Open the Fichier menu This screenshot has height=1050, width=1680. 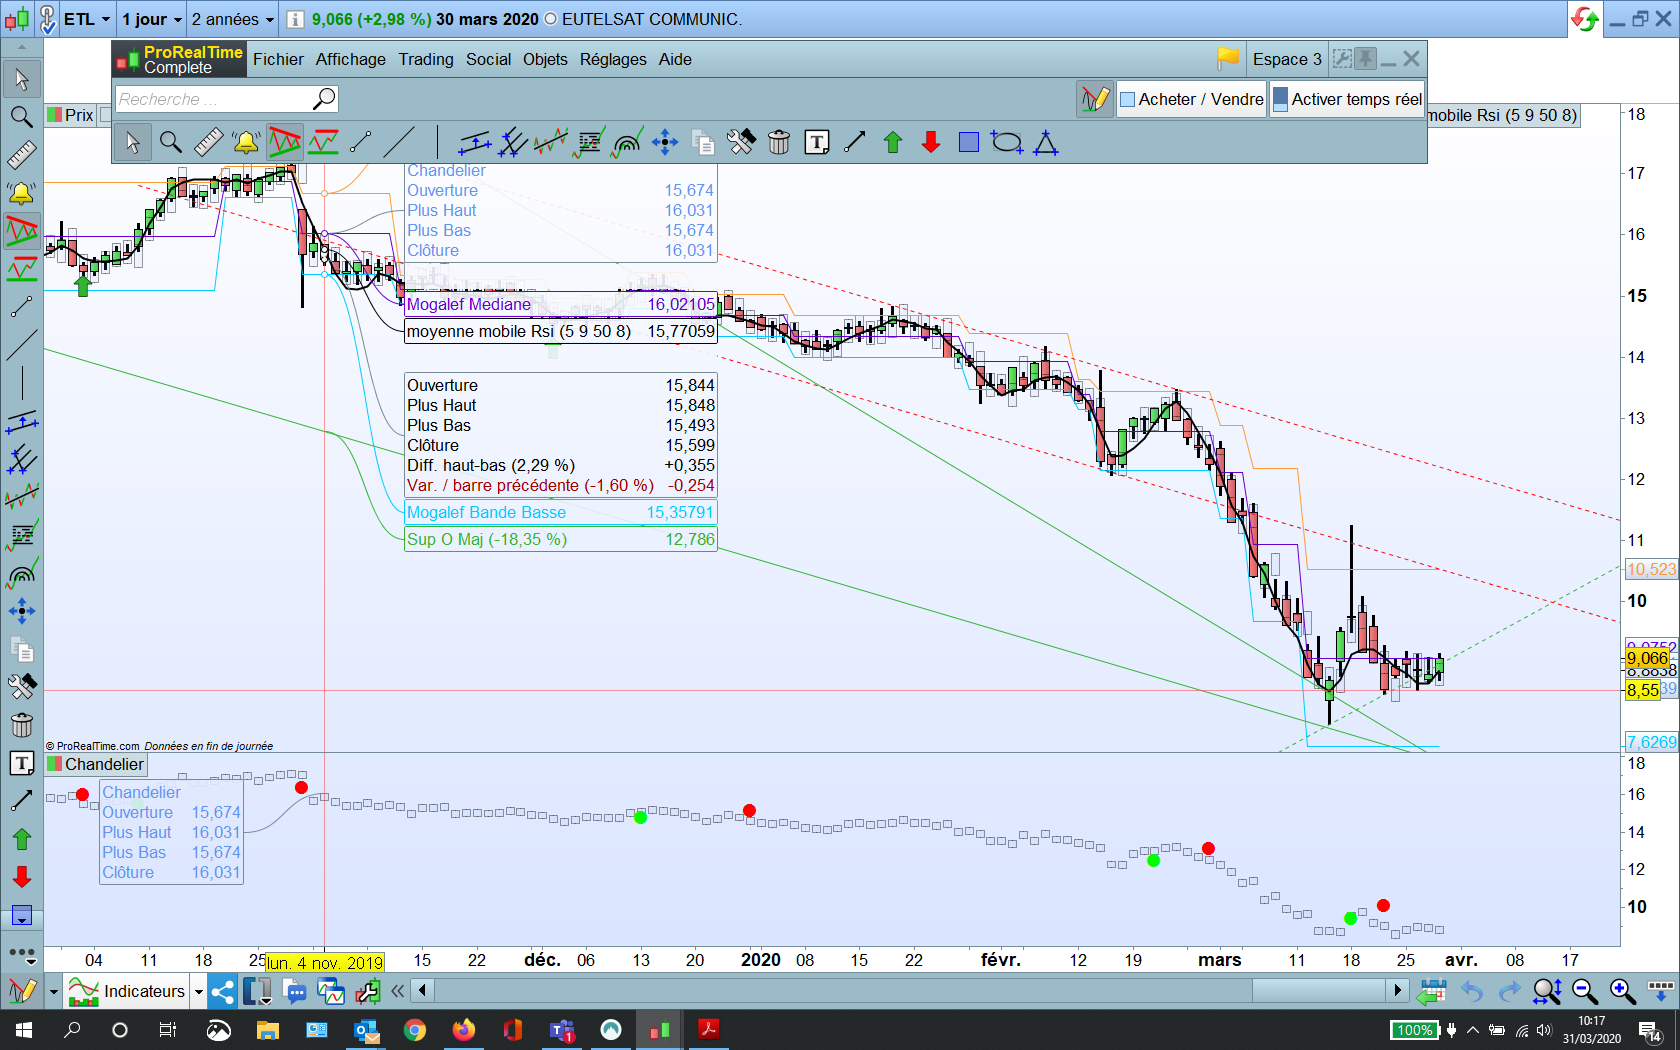click(x=278, y=59)
